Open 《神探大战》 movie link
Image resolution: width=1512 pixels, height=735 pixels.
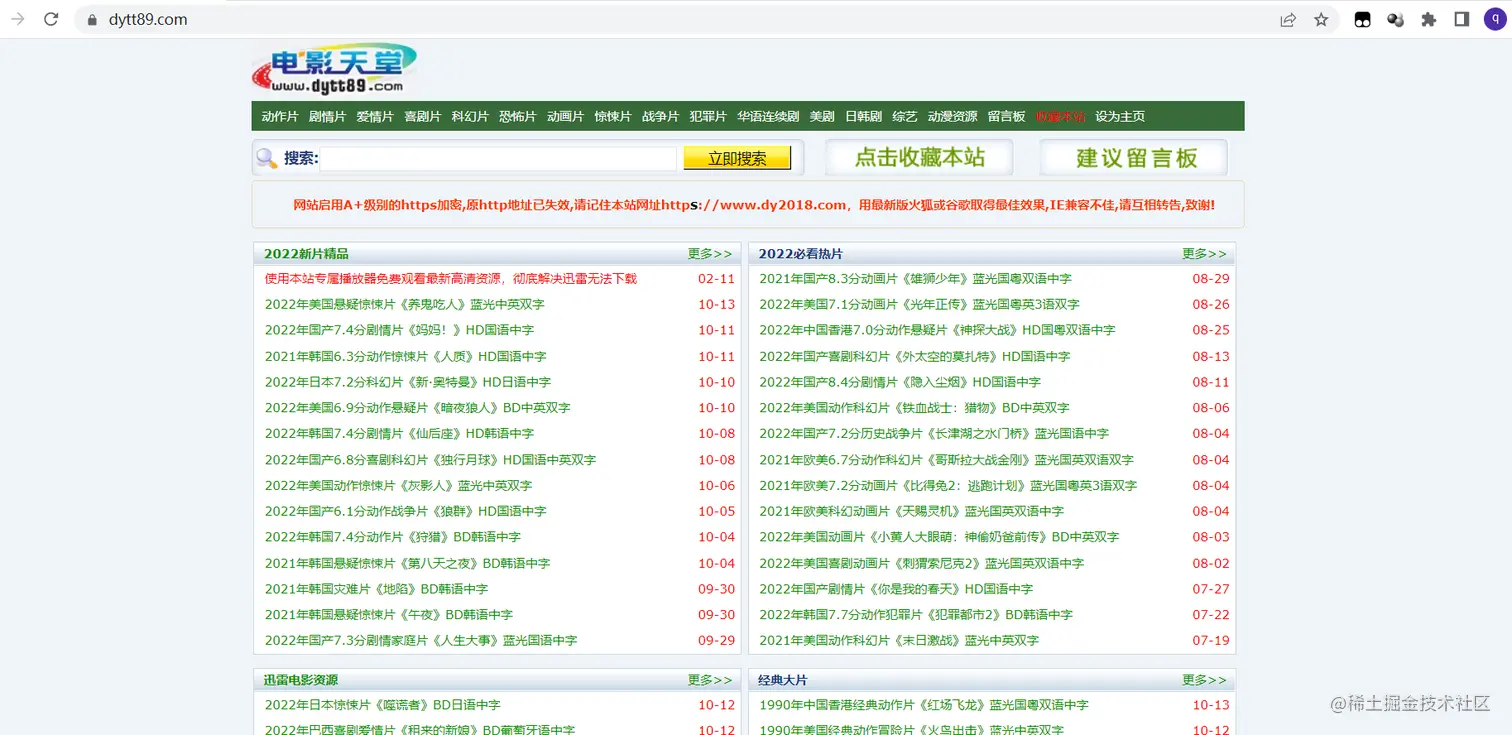click(x=937, y=330)
